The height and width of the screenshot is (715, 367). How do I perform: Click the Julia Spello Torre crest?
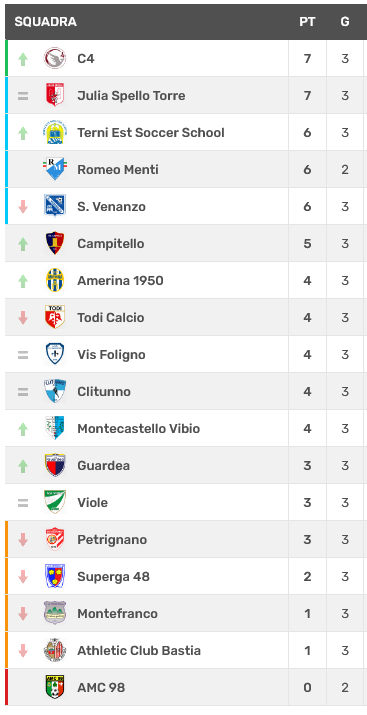point(55,95)
